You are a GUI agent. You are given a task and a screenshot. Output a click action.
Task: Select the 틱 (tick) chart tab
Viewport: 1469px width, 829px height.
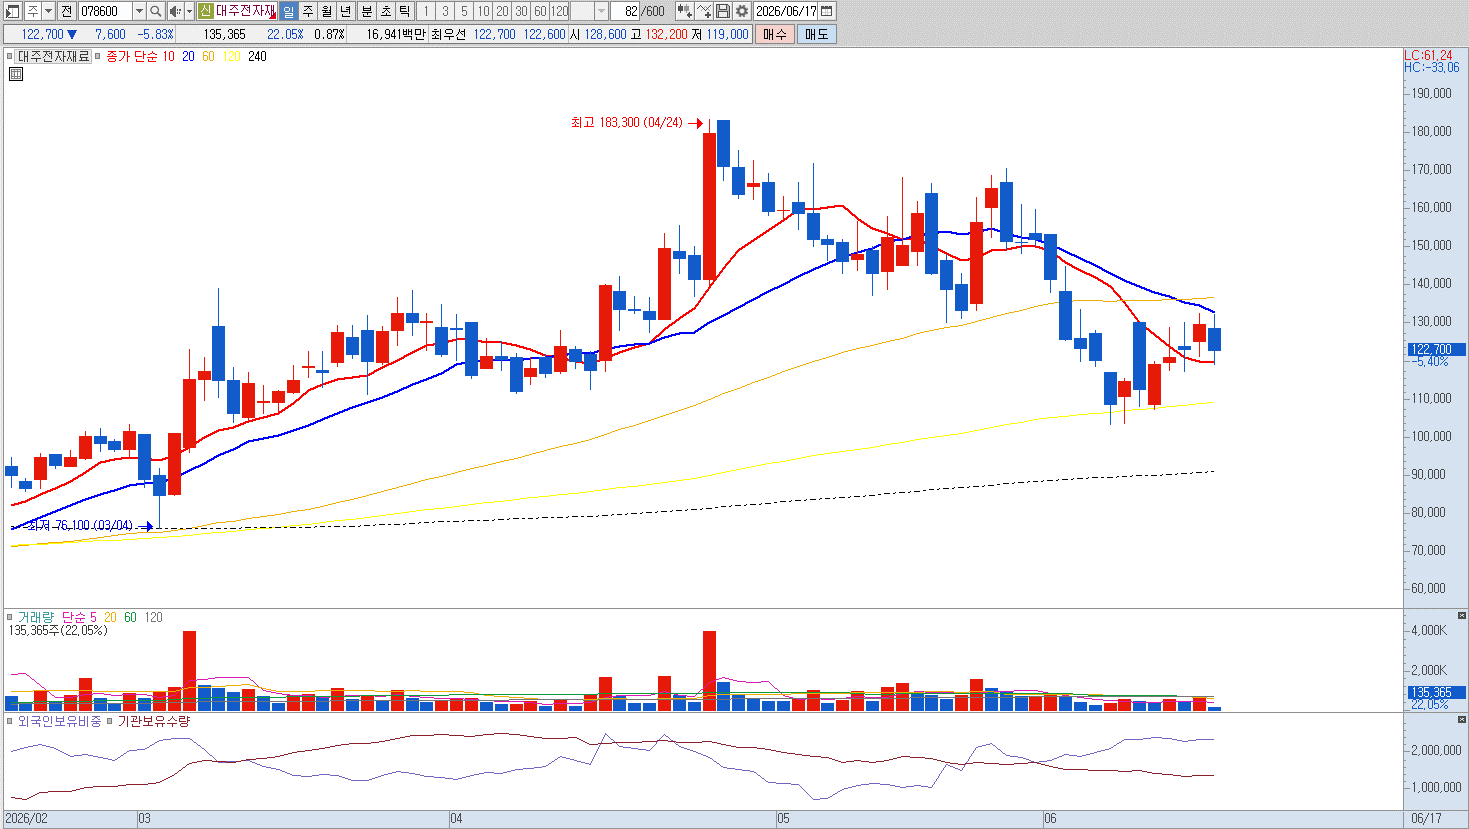click(x=404, y=11)
